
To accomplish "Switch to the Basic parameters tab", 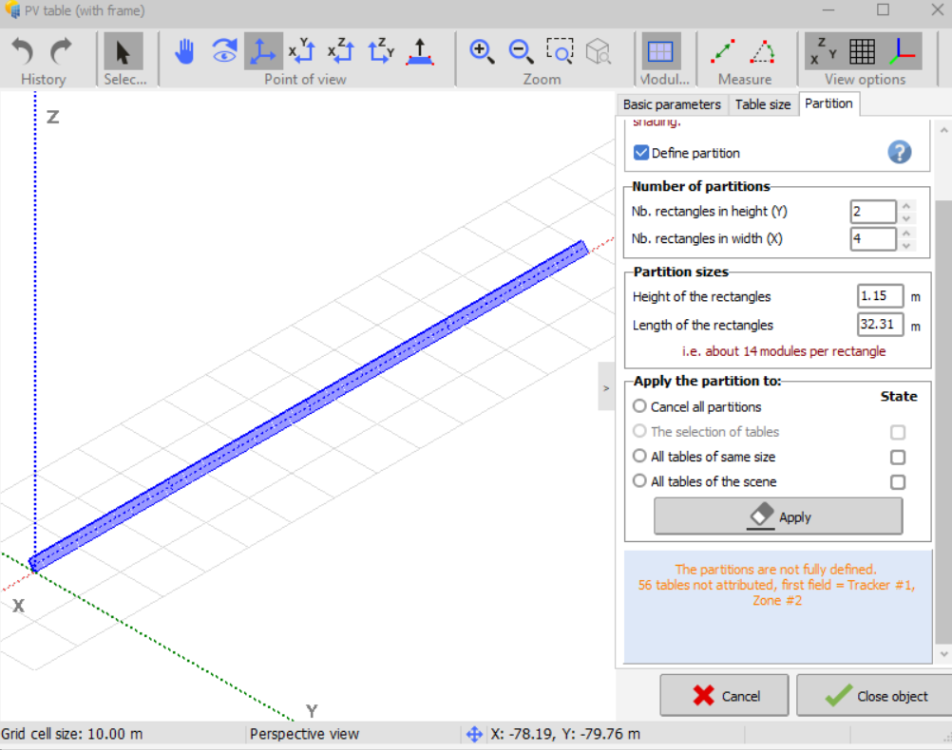I will [671, 104].
